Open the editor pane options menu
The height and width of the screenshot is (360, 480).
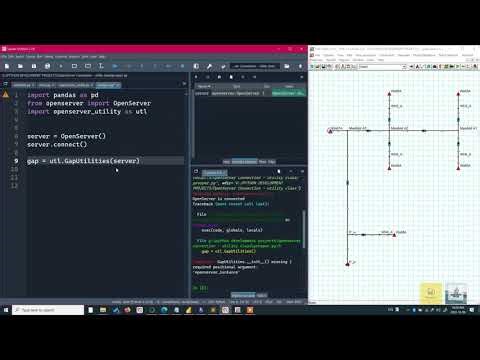[x=184, y=84]
